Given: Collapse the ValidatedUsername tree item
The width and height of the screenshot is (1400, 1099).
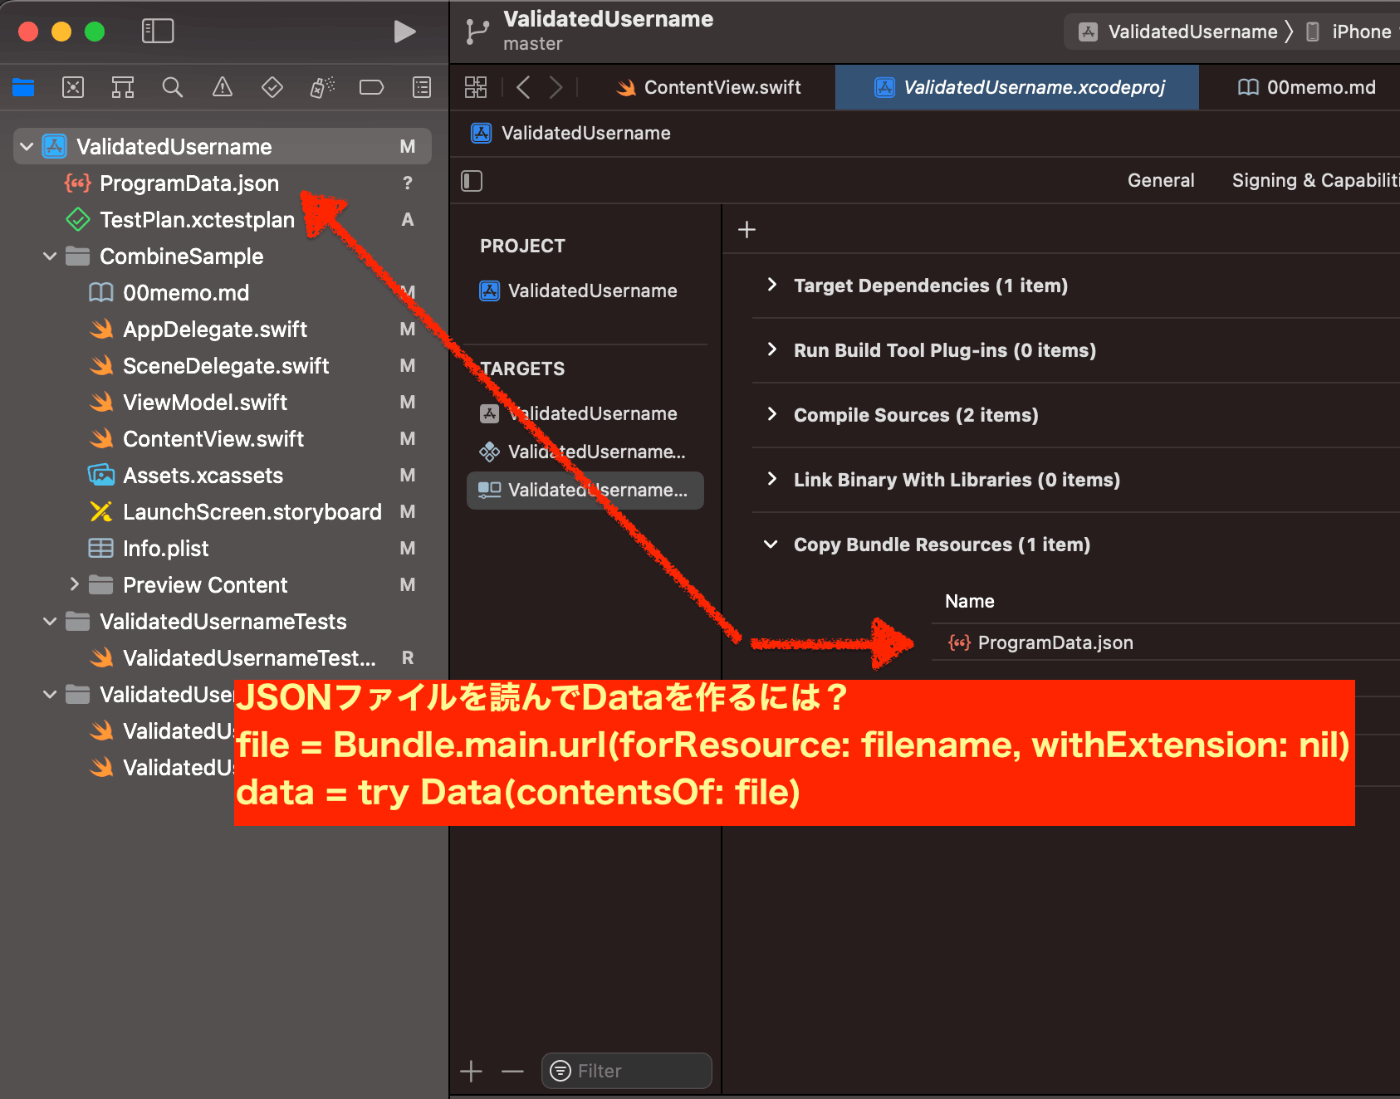Looking at the screenshot, I should point(26,146).
